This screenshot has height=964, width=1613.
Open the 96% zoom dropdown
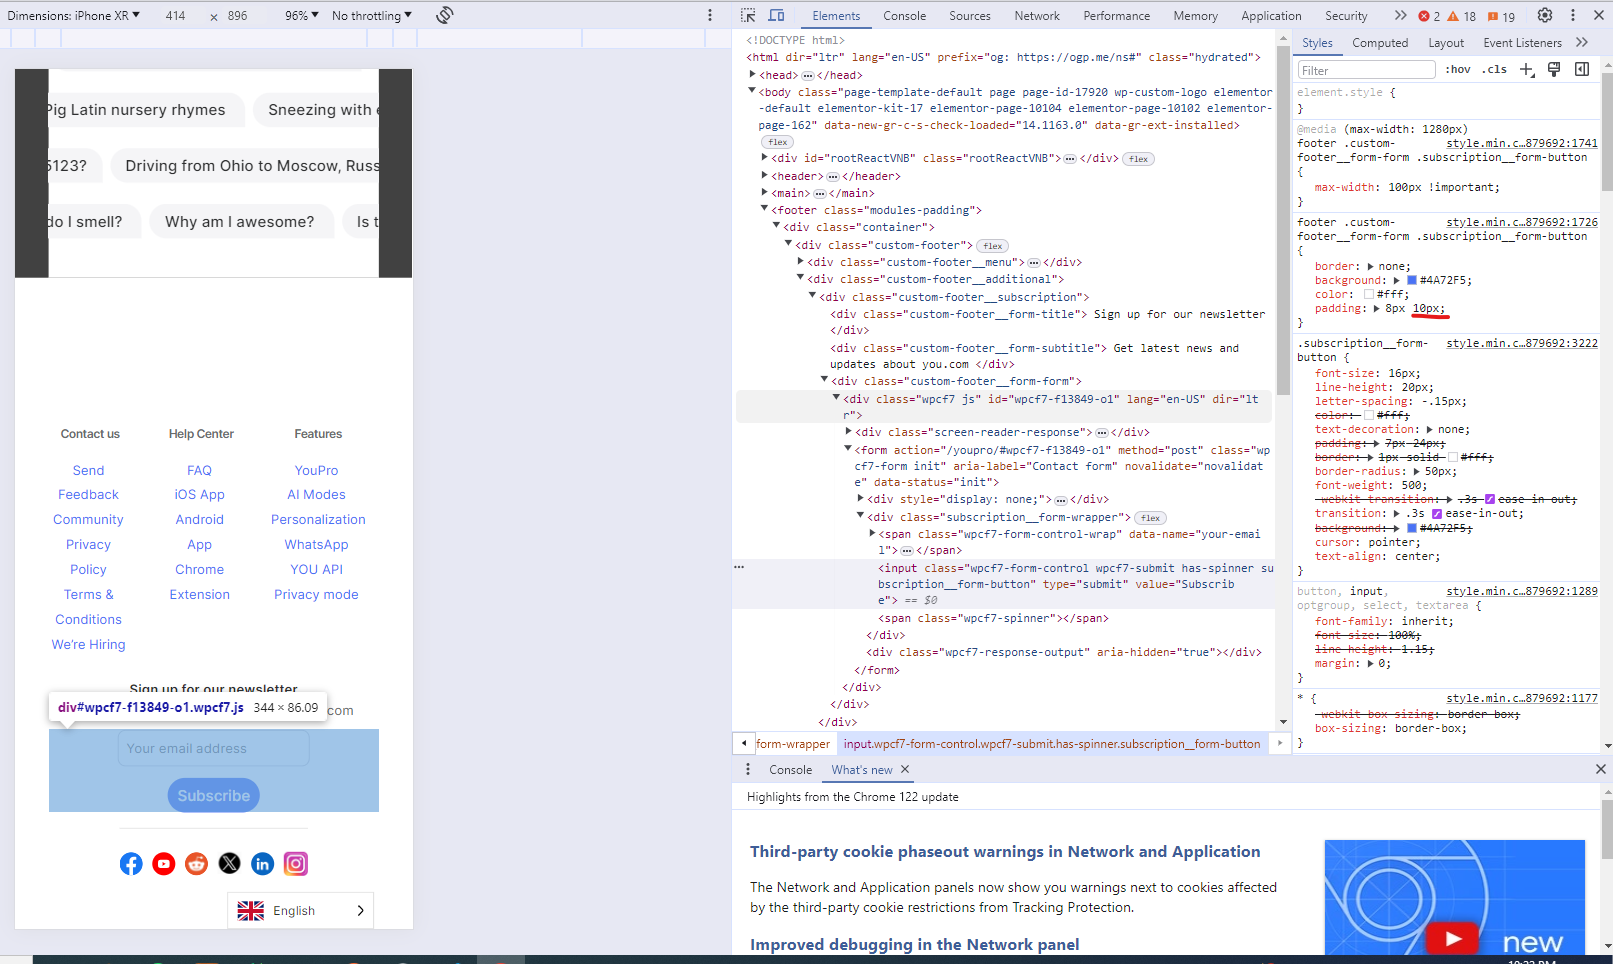[301, 16]
